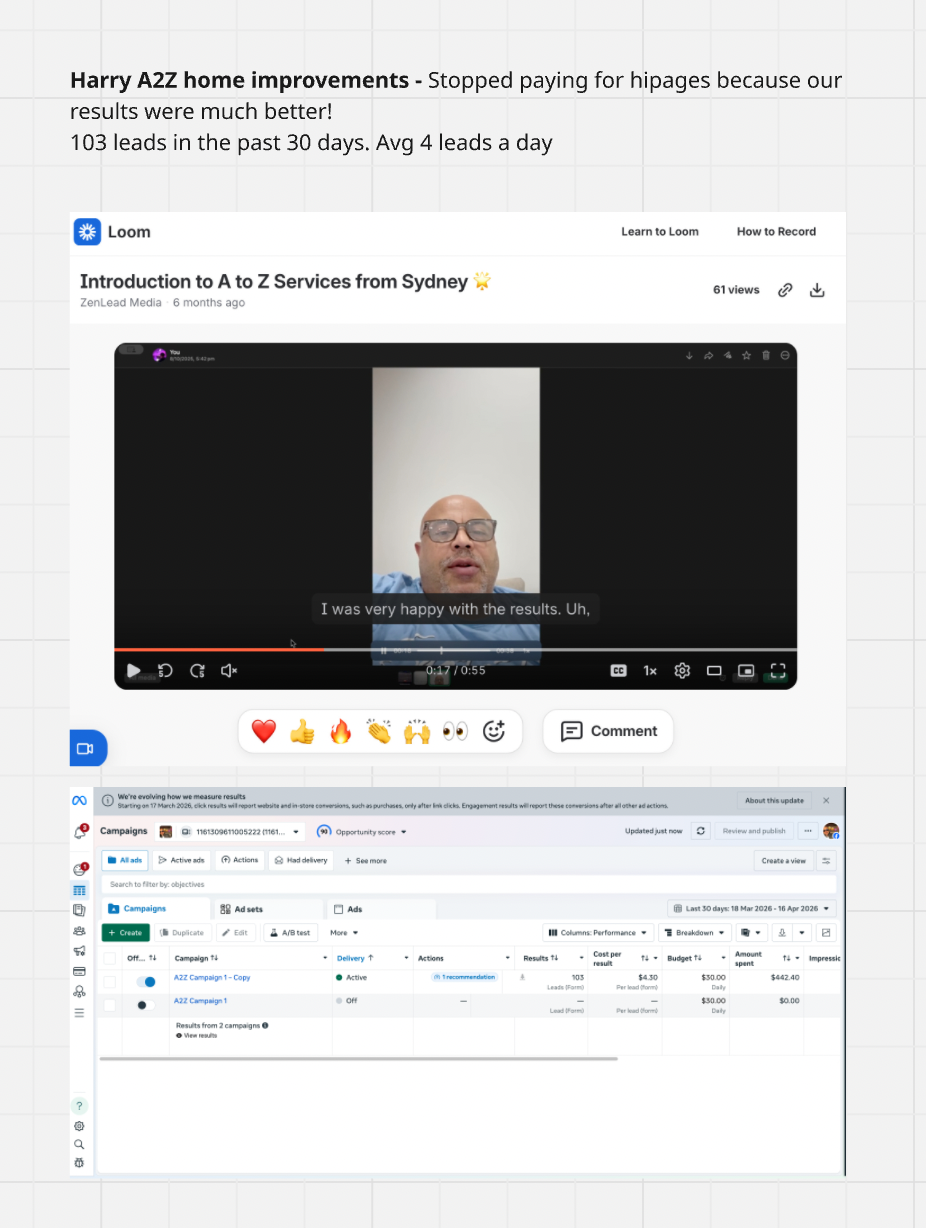926x1228 pixels.
Task: Tick the select-all campaigns checkbox
Action: [x=110, y=958]
